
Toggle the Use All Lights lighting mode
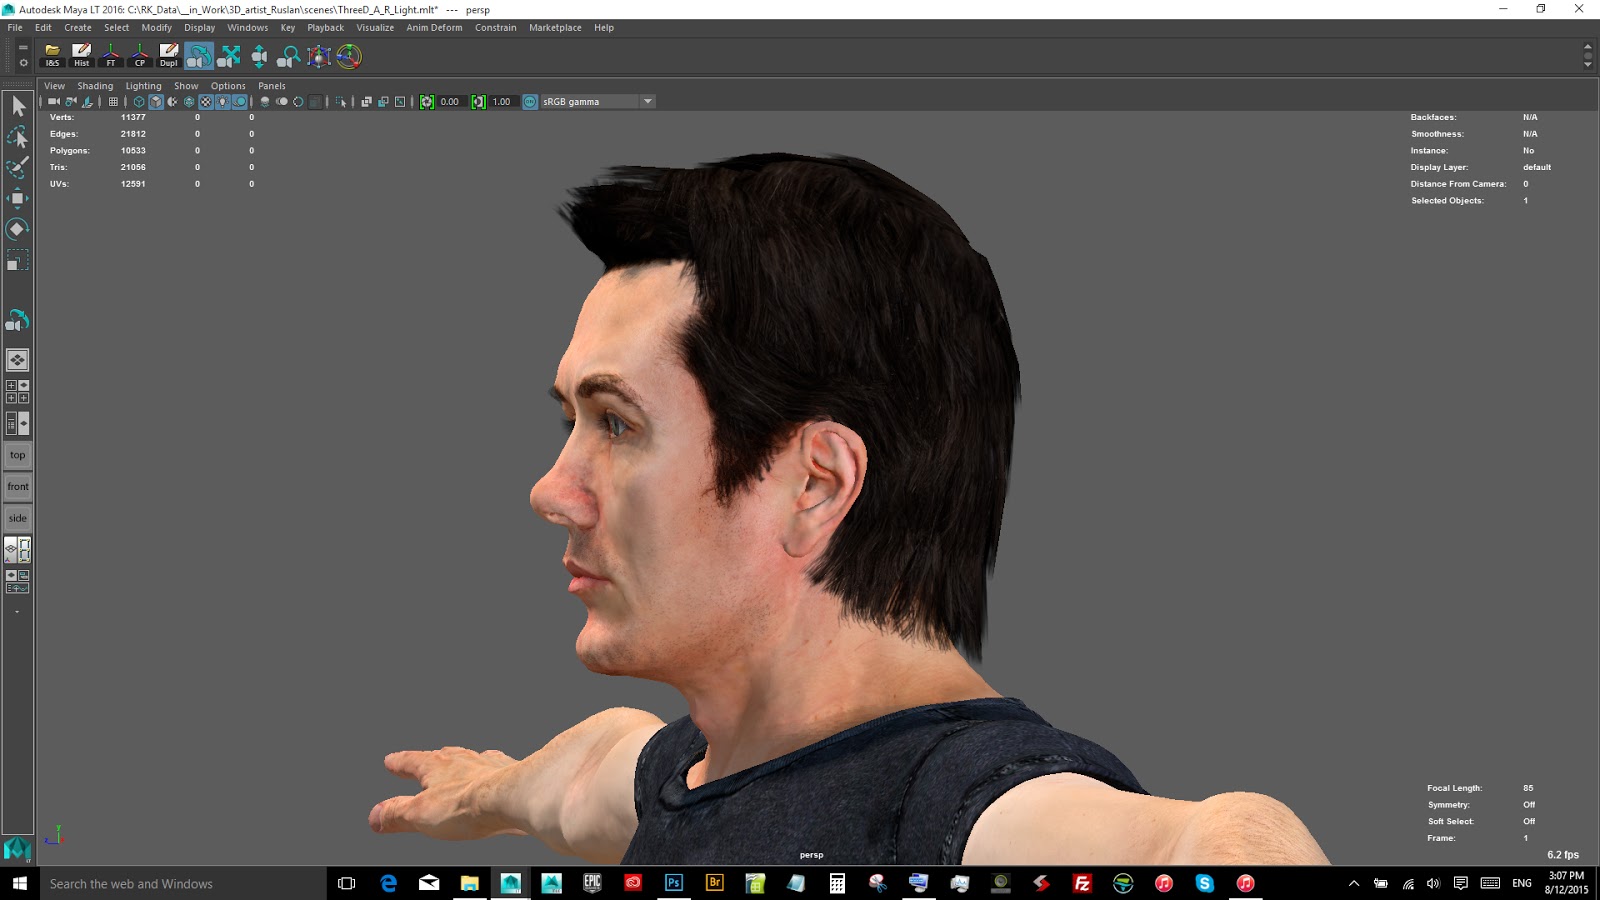(221, 101)
